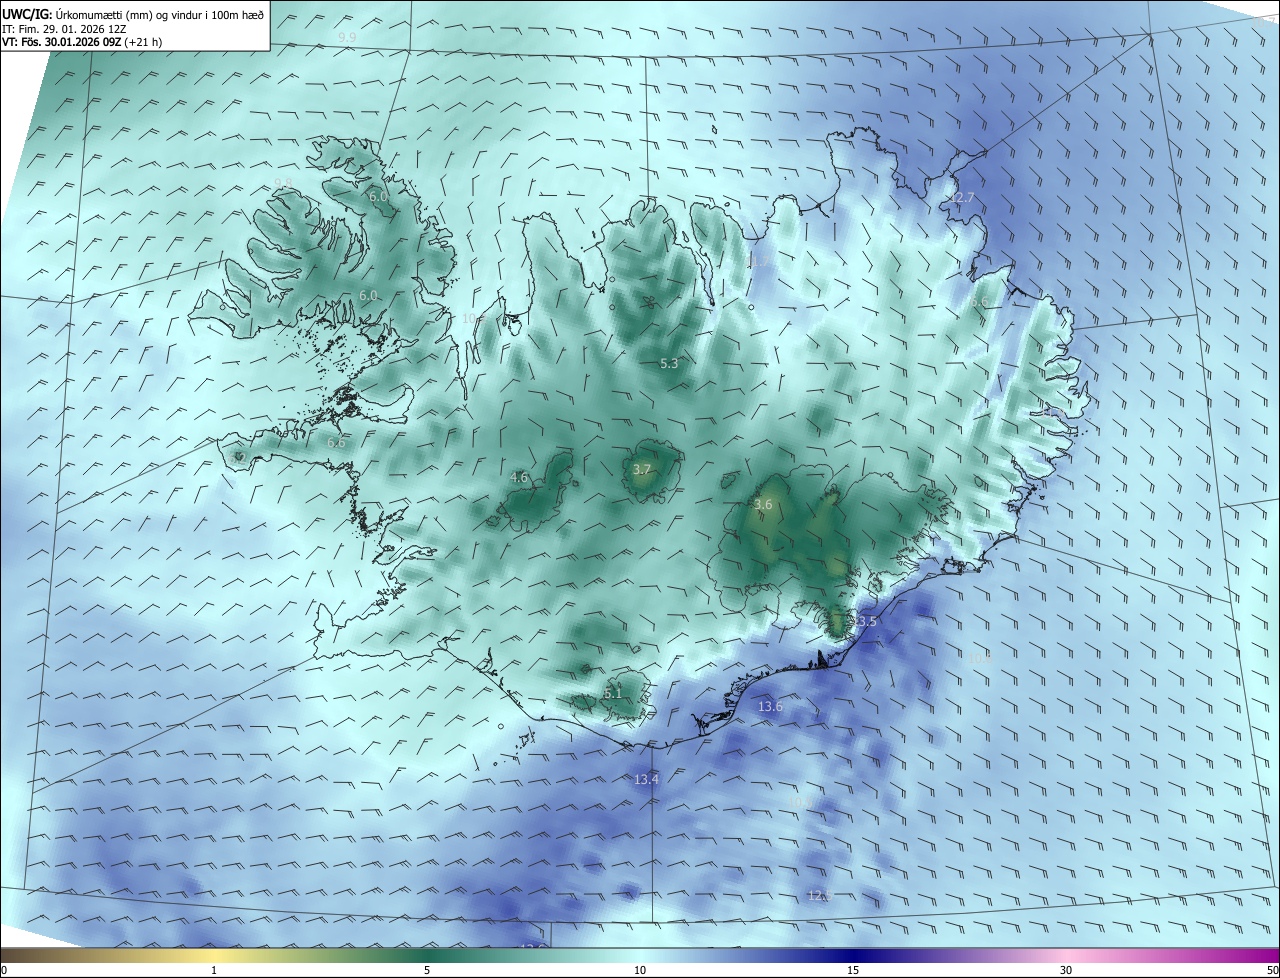Pick the 5.1 value label
1280x978 pixels.
pos(613,693)
